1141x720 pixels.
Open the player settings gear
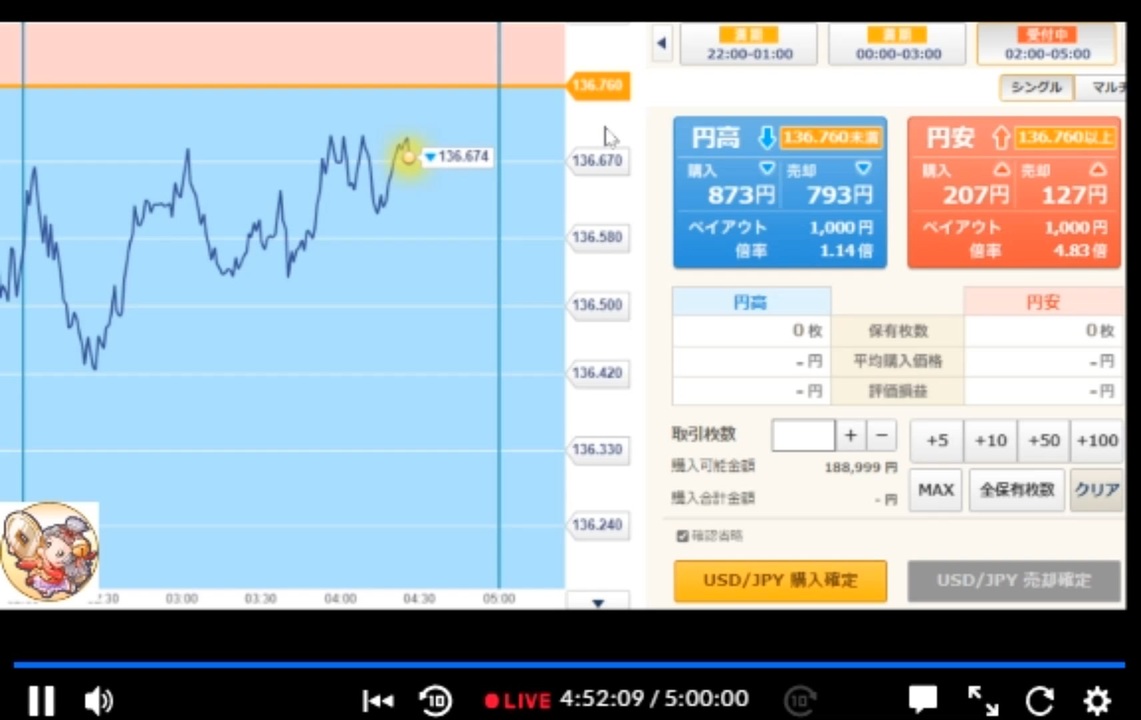pyautogui.click(x=1097, y=700)
